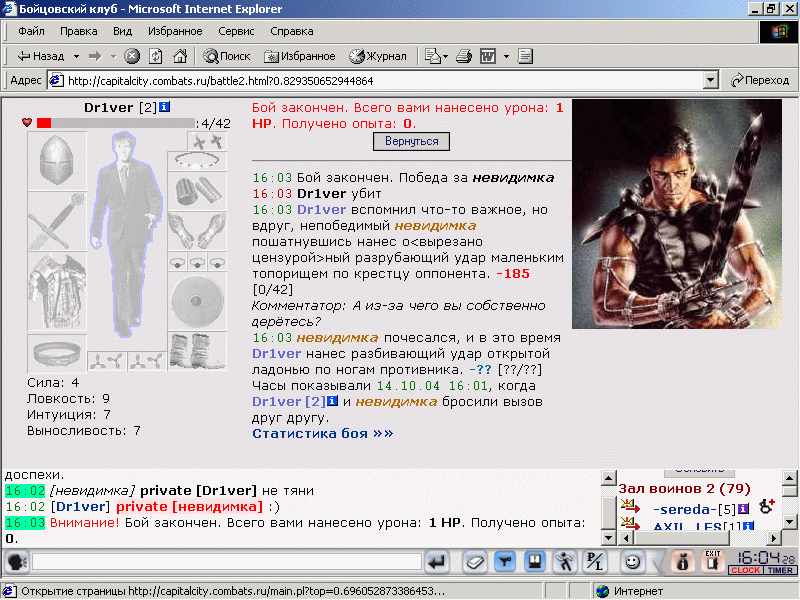Click the Переход go button

760,81
